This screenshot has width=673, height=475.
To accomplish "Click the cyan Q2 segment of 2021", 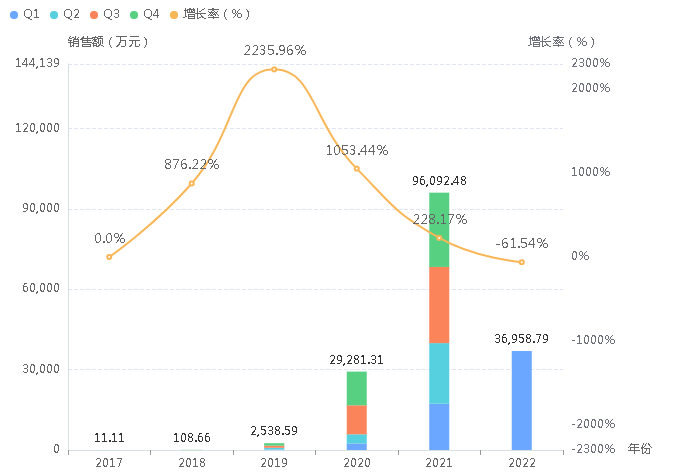I will point(439,373).
